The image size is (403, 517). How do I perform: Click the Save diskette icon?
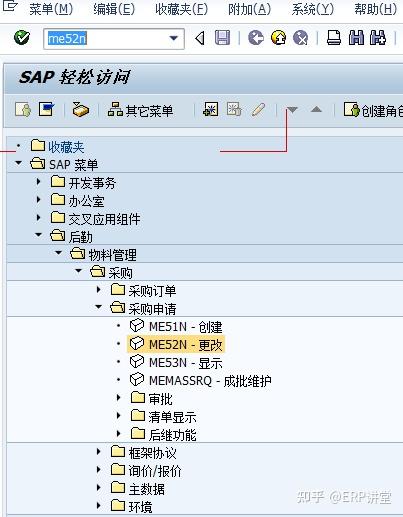[x=222, y=38]
